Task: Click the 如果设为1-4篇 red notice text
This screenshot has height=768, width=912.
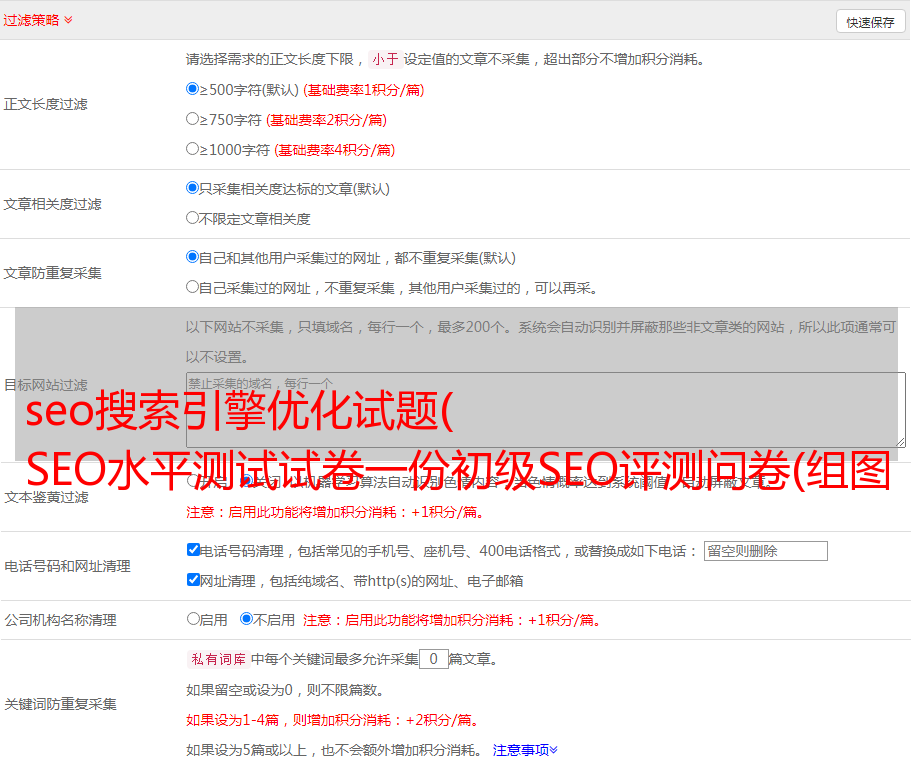Action: point(333,720)
